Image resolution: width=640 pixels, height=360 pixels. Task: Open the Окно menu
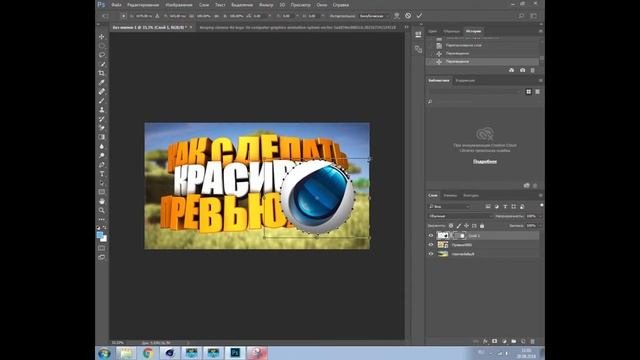point(322,5)
